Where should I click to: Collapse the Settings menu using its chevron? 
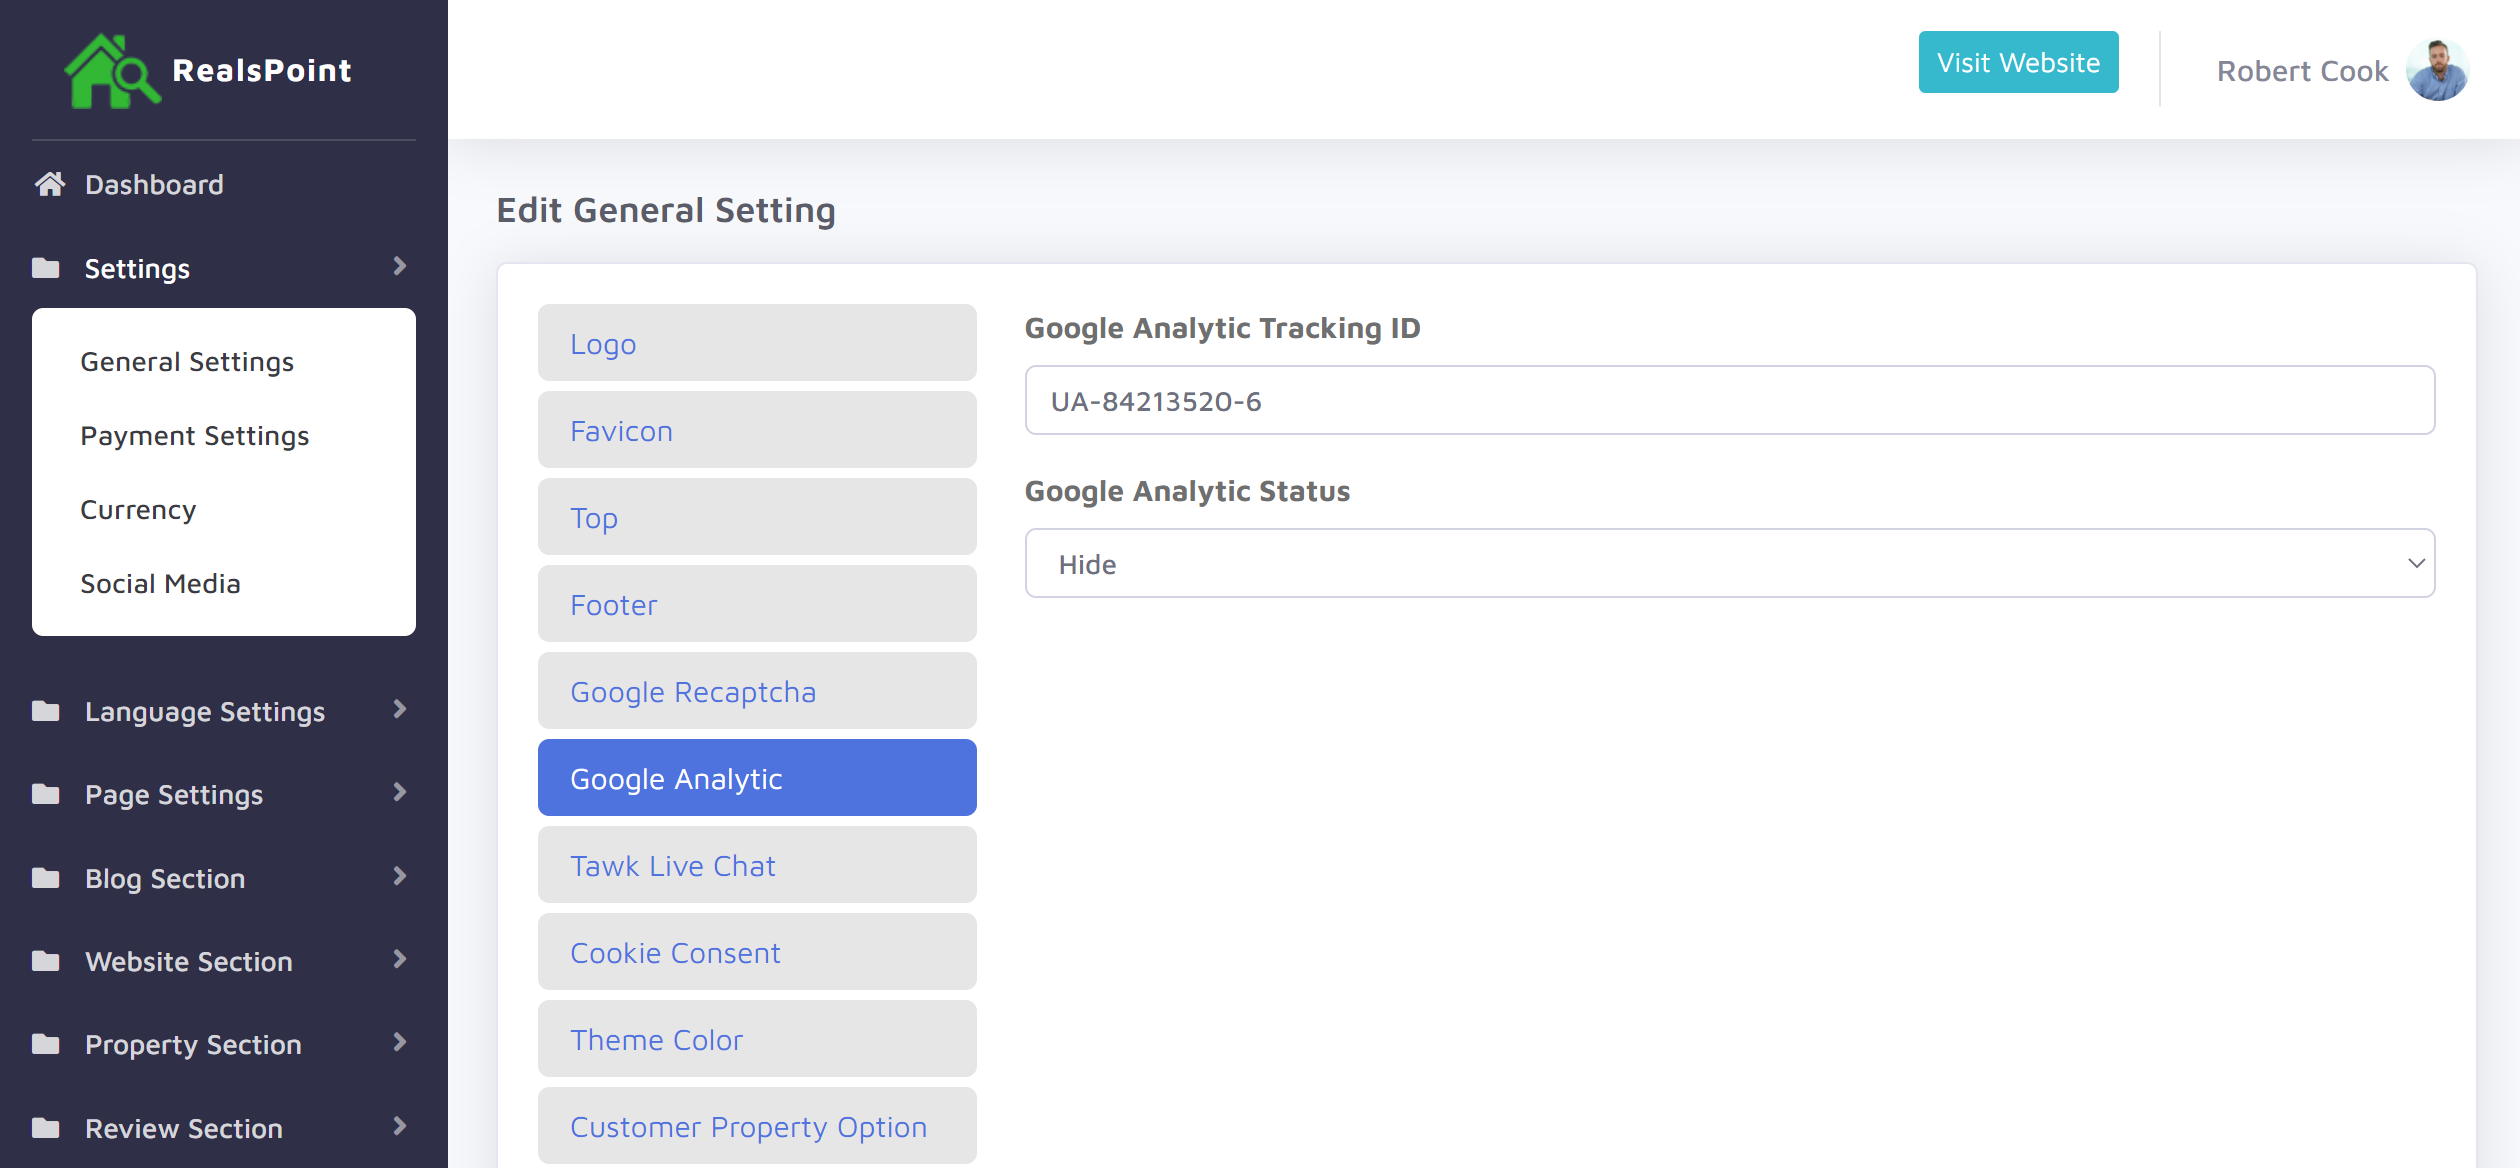[x=400, y=266]
